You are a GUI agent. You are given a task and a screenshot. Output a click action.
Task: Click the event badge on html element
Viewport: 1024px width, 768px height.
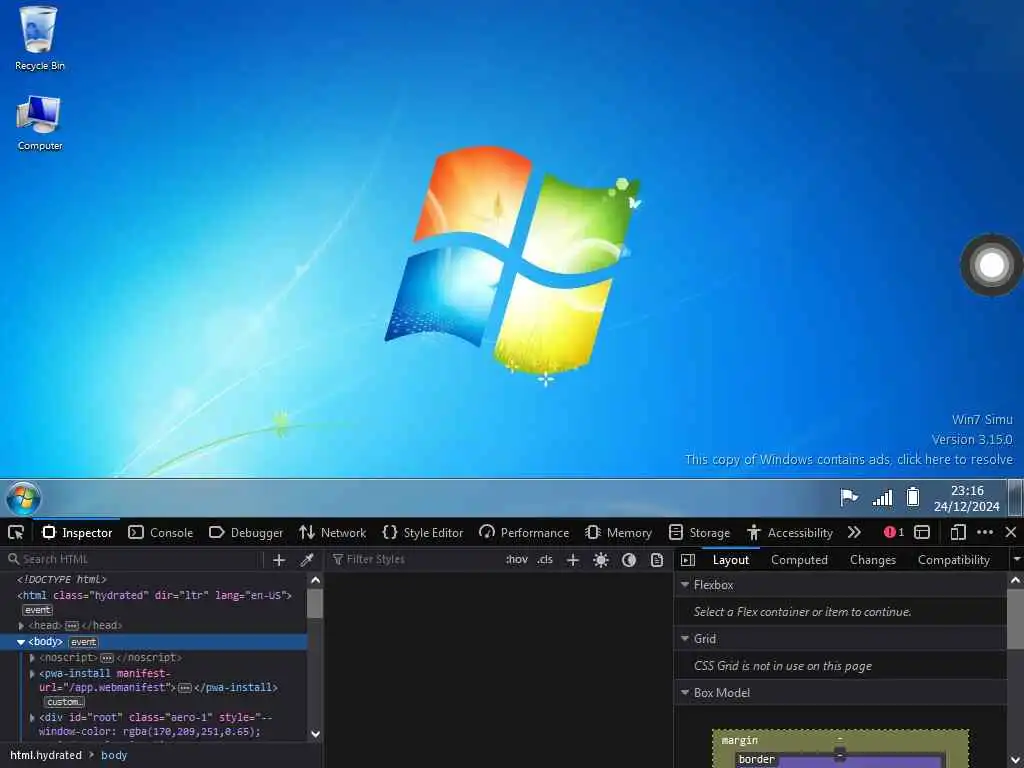click(38, 610)
